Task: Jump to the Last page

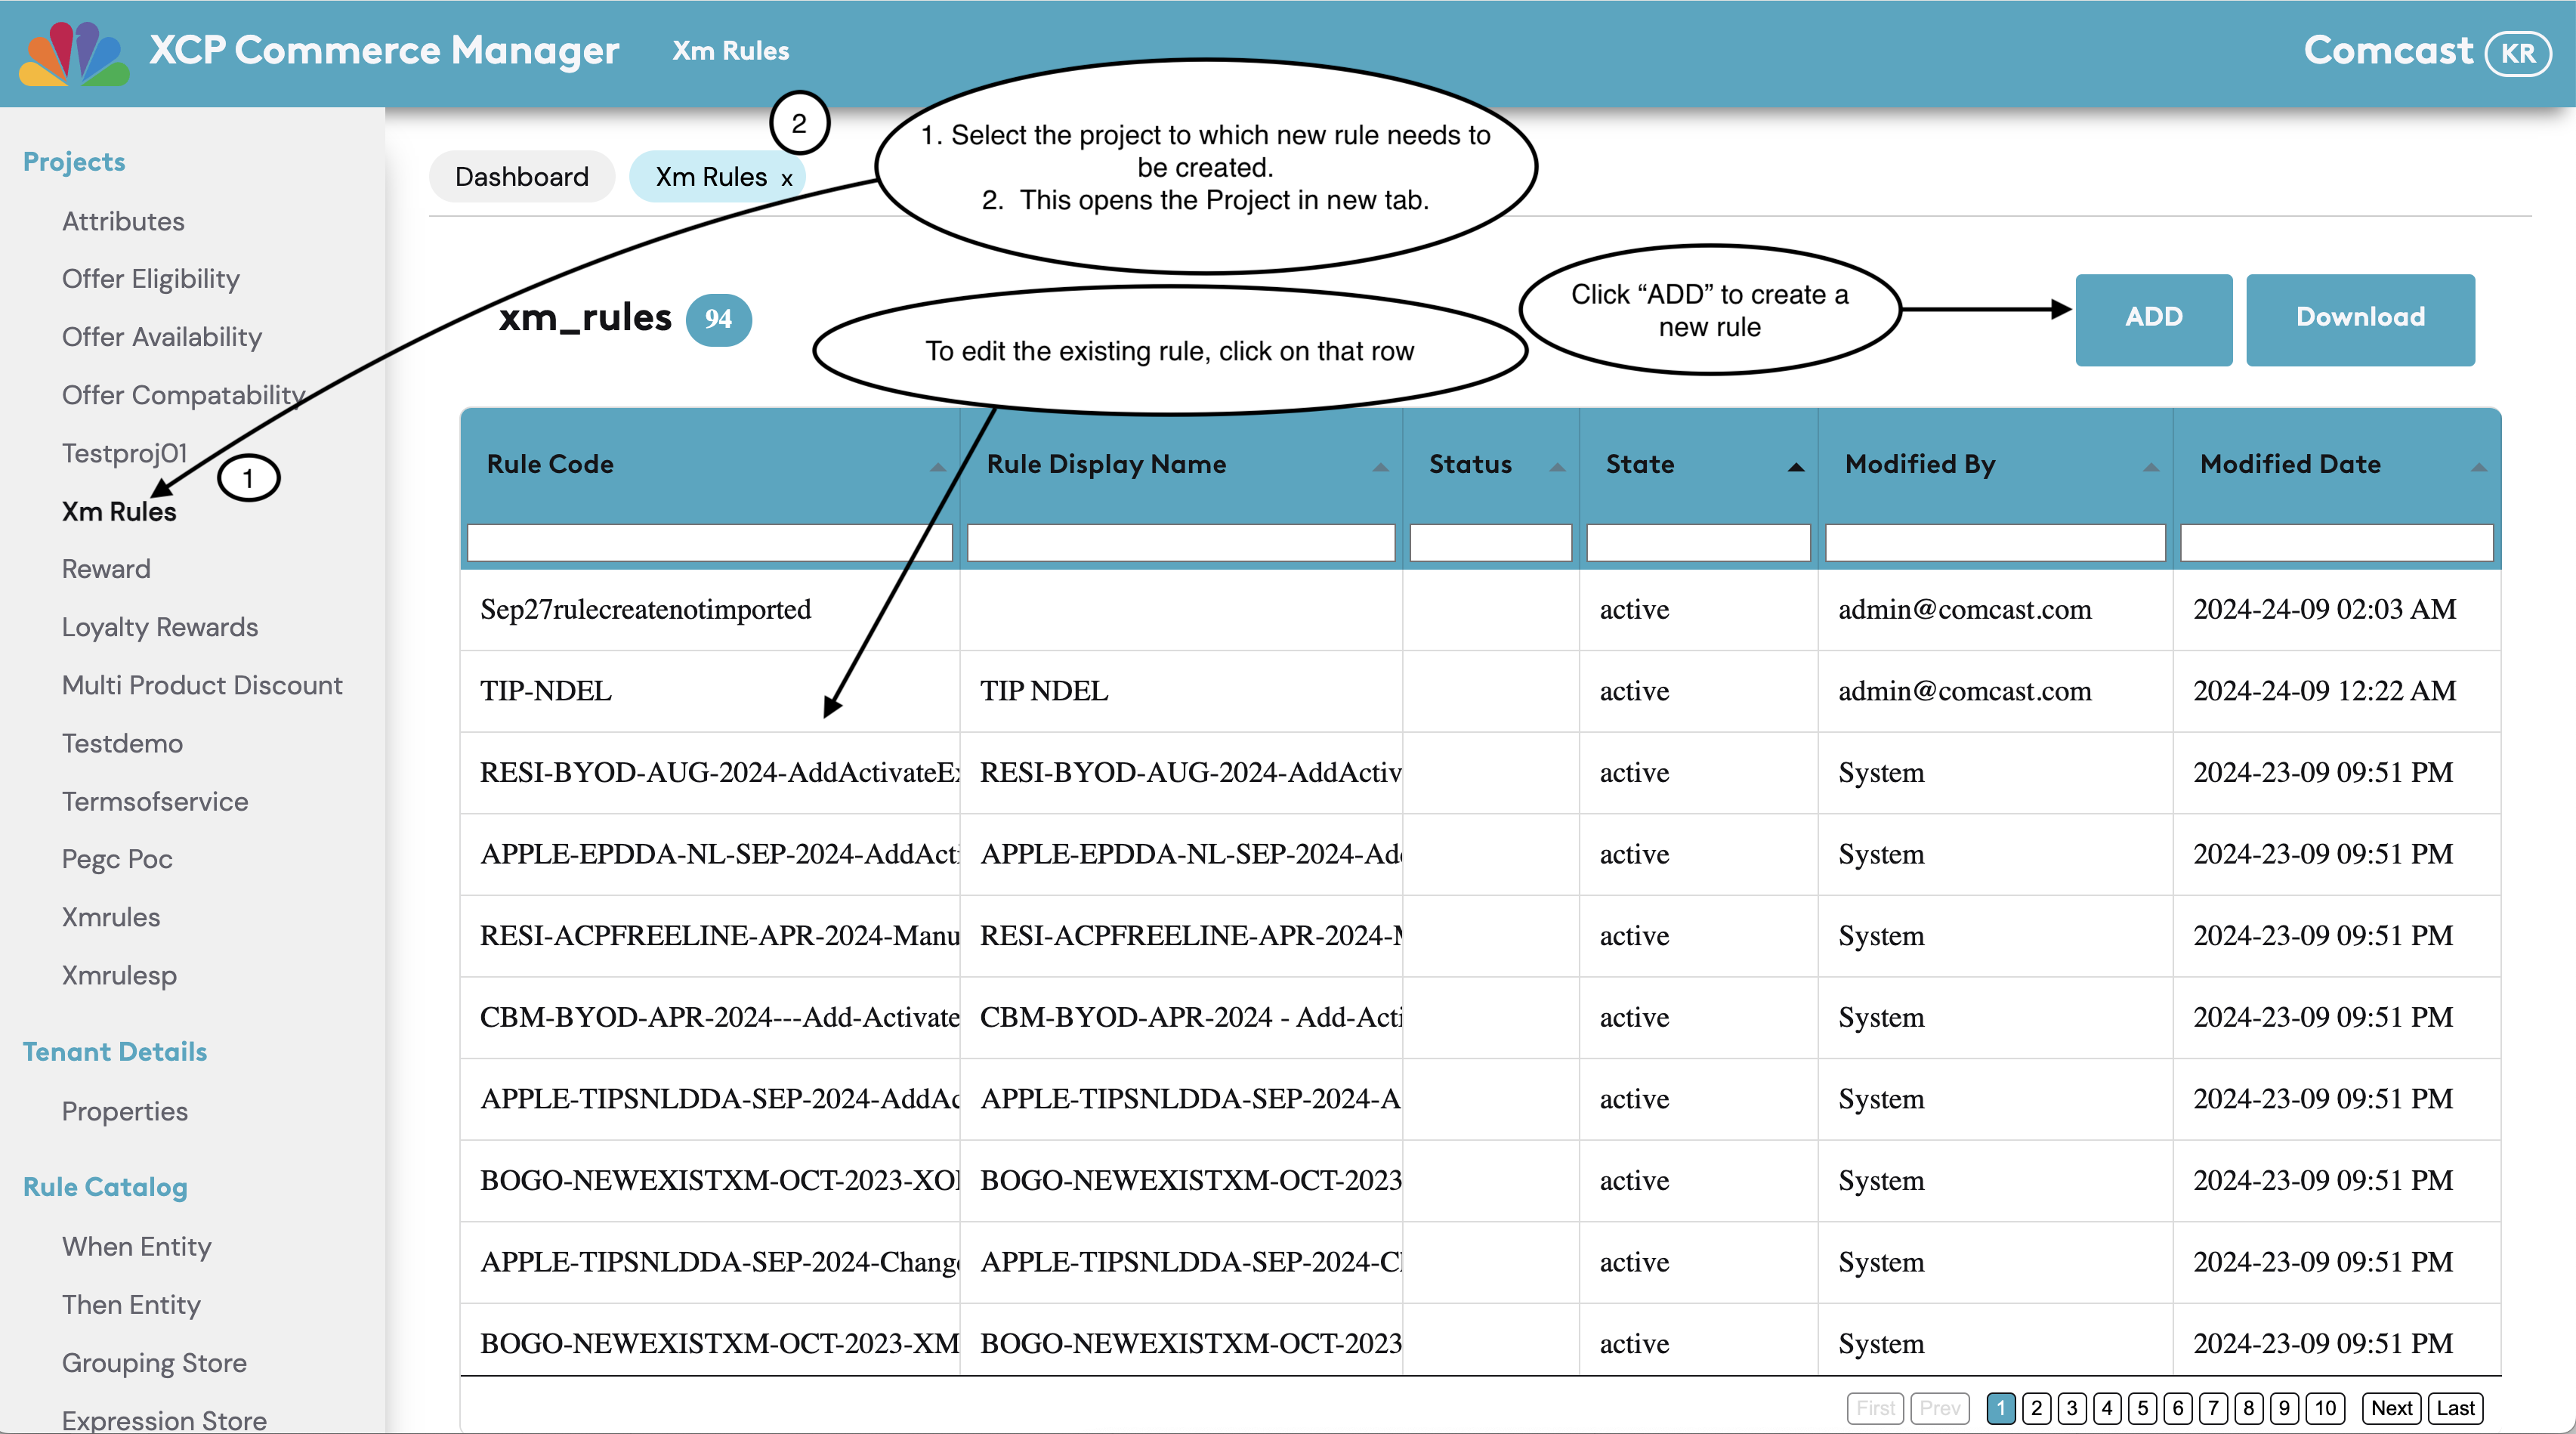Action: point(2456,1408)
